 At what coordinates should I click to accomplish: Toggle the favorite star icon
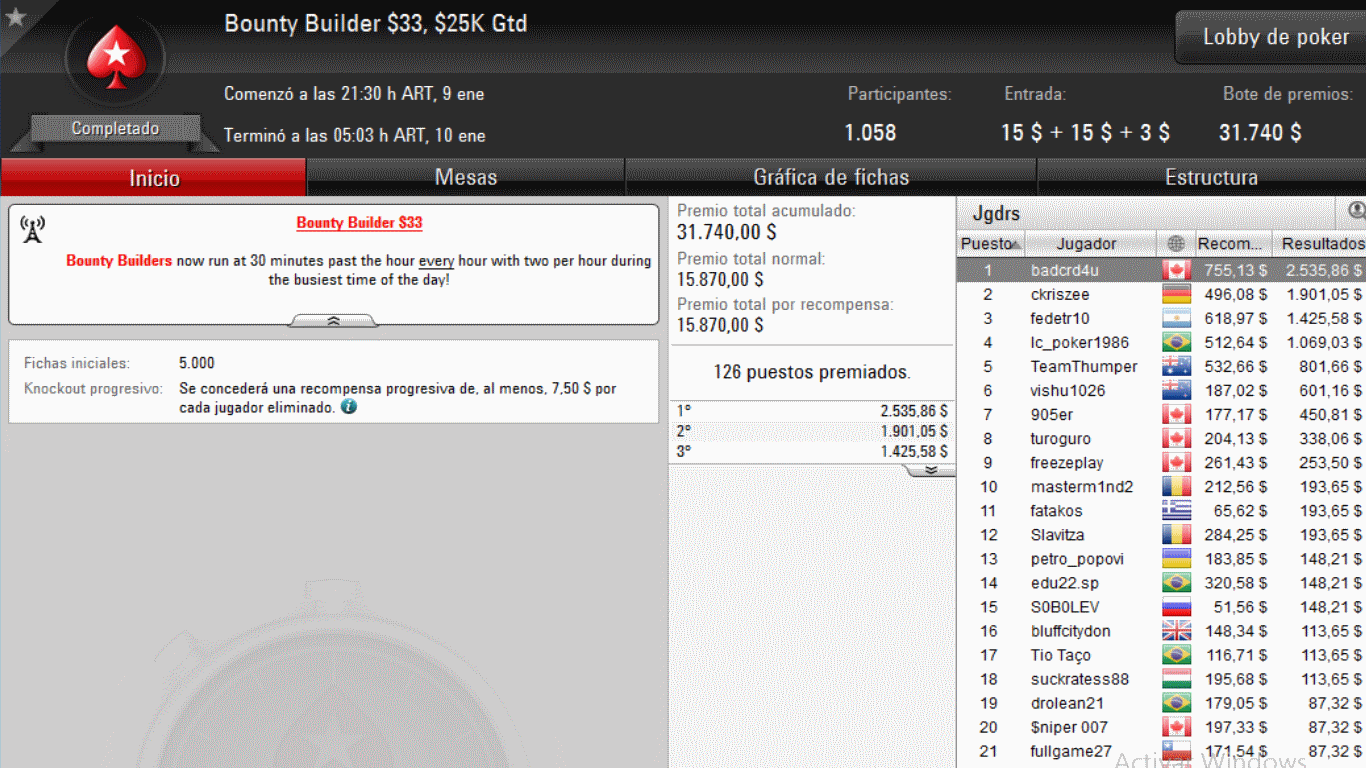click(x=15, y=16)
